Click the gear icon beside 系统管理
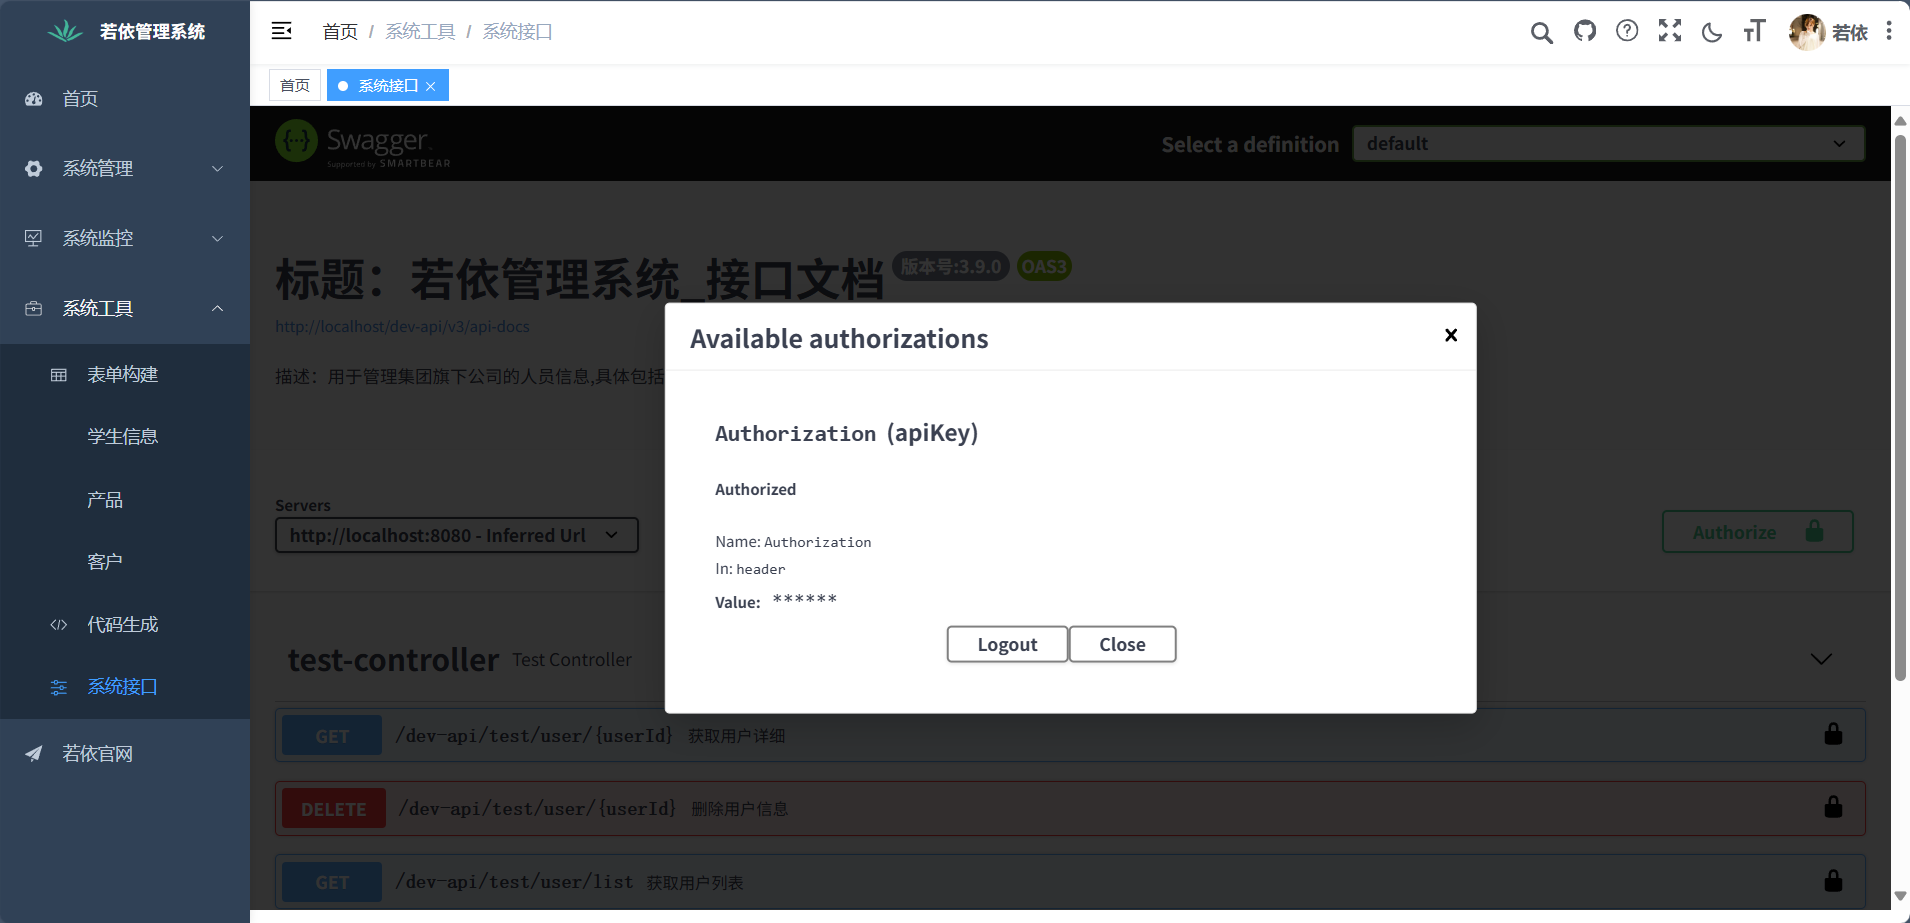 tap(34, 169)
